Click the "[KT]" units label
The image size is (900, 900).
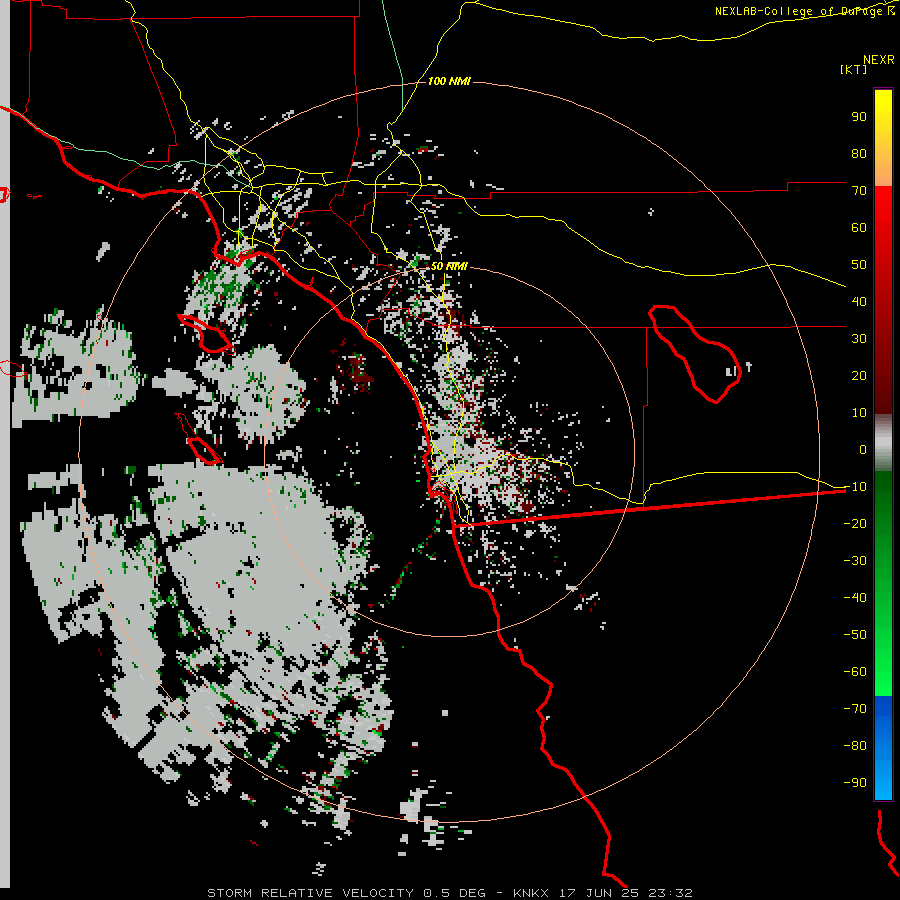pyautogui.click(x=853, y=69)
